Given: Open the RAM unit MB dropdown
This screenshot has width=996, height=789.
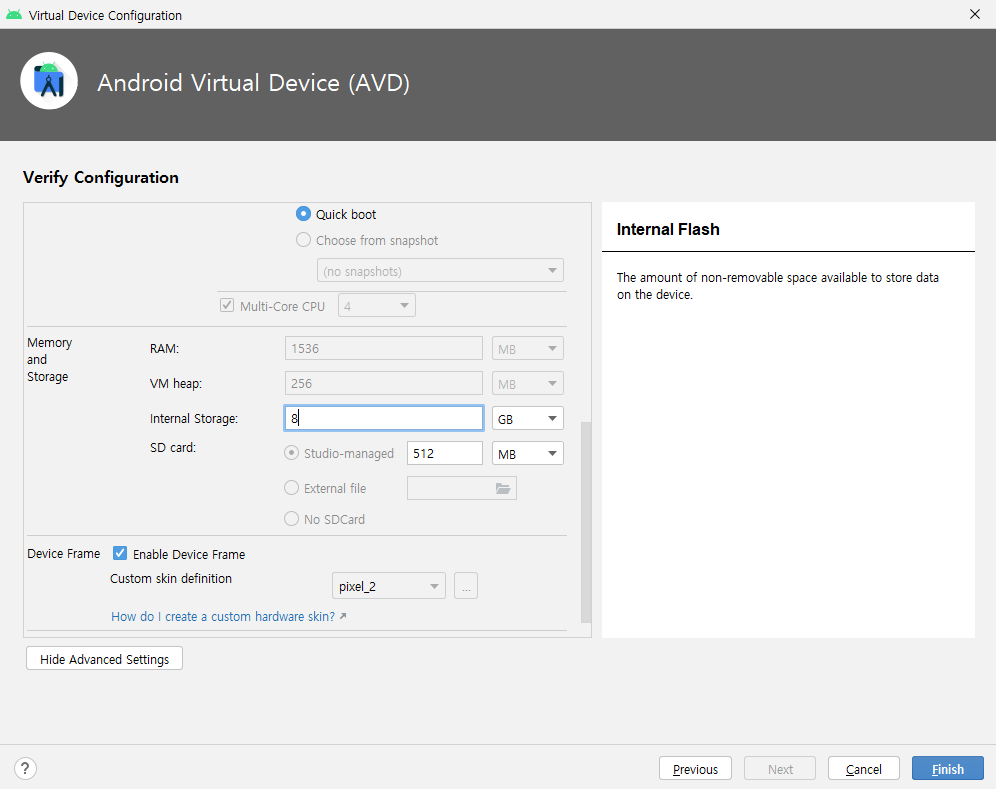Looking at the screenshot, I should (528, 348).
